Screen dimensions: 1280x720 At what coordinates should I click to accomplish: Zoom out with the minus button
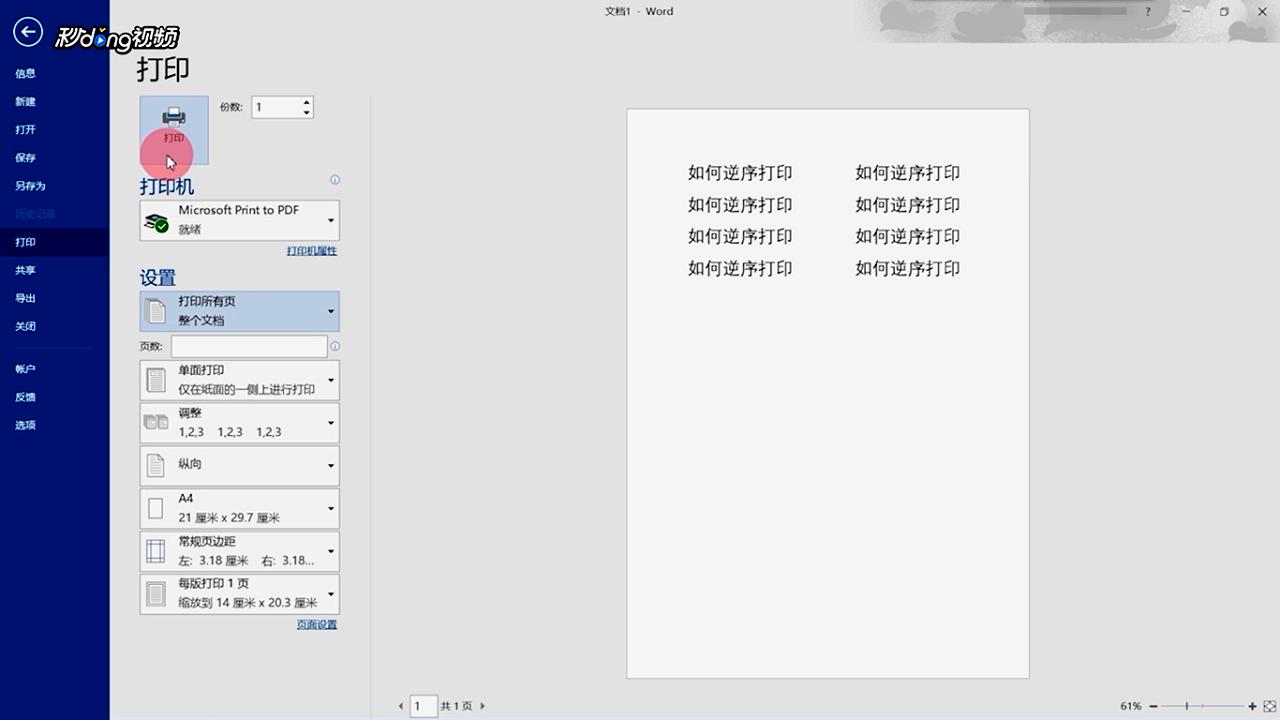(x=1153, y=706)
